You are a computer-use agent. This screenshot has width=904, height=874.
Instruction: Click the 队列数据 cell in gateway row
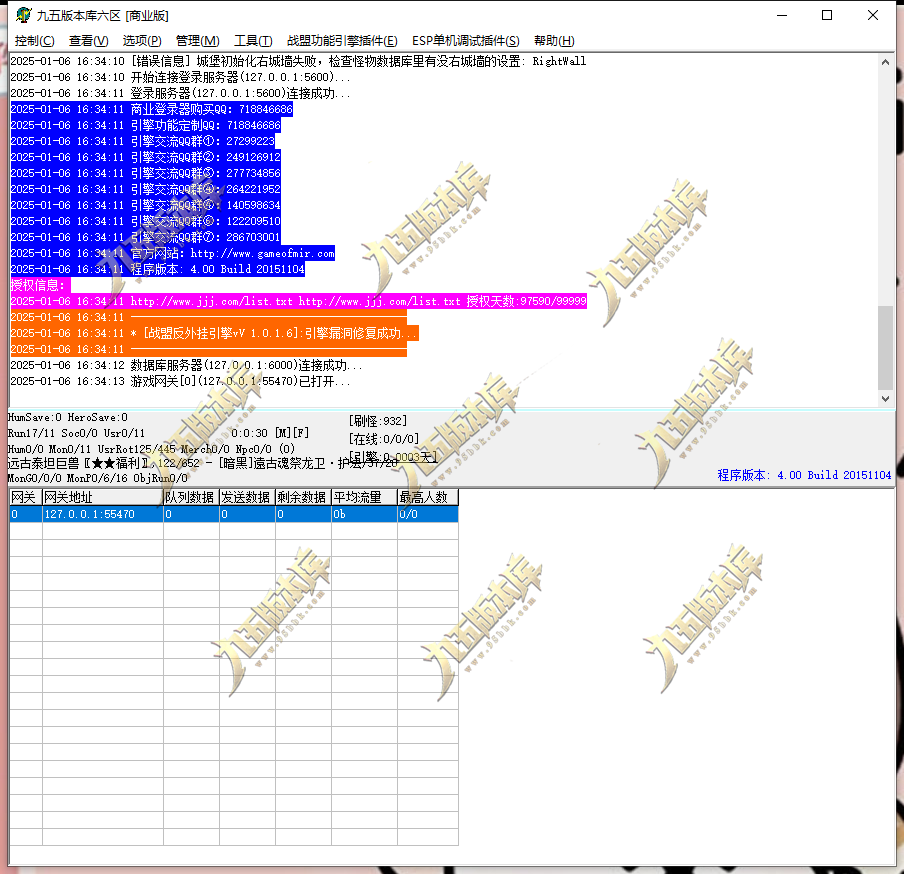pos(191,514)
